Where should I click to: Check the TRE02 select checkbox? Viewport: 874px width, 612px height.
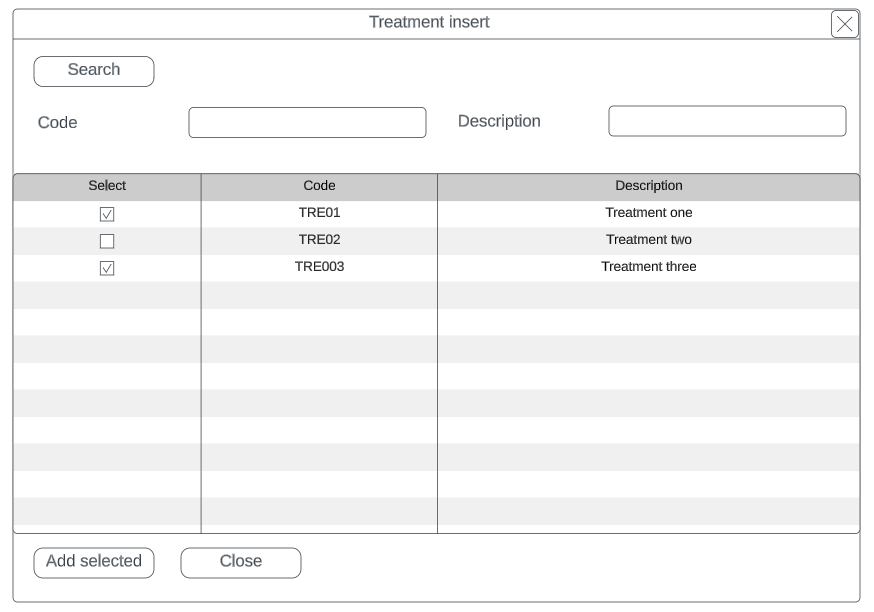click(107, 241)
